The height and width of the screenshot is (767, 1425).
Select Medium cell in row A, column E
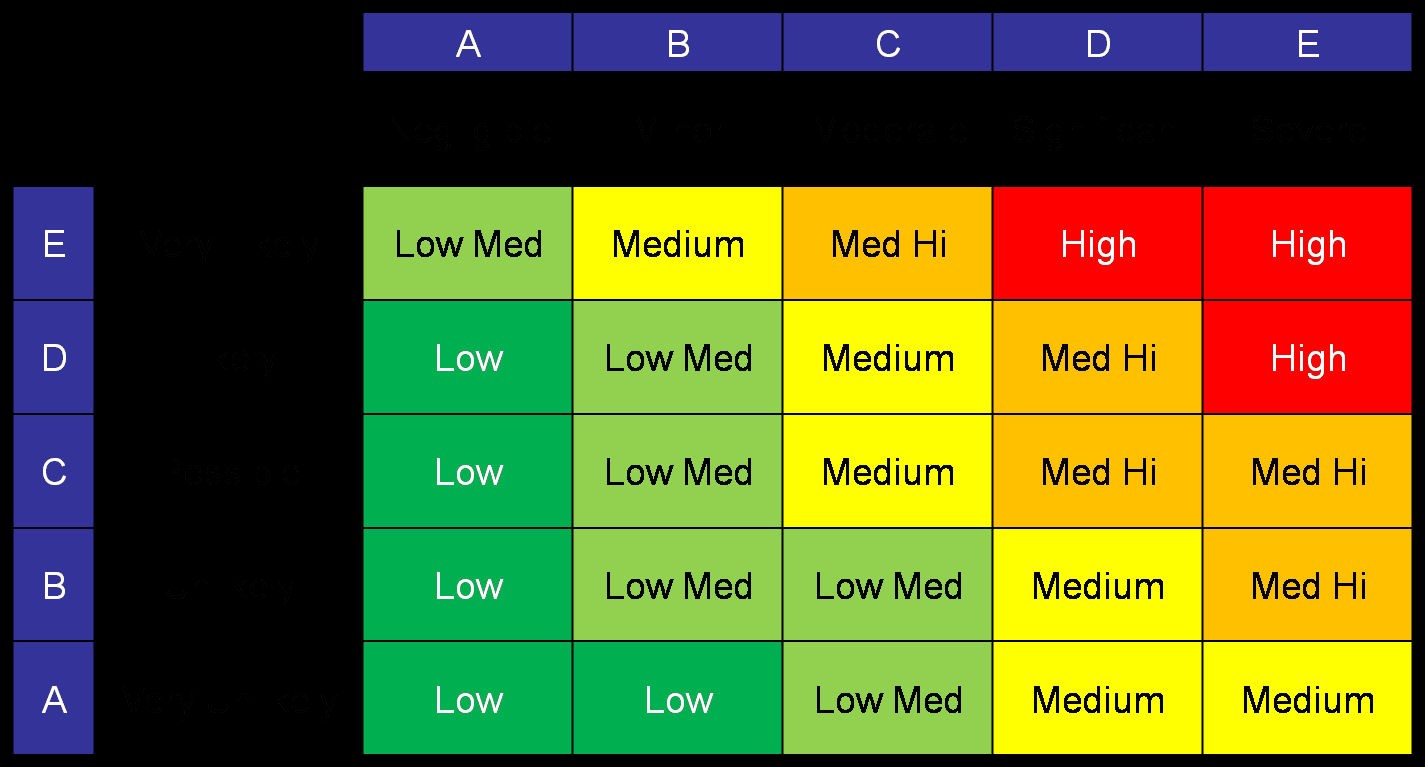click(x=1307, y=699)
